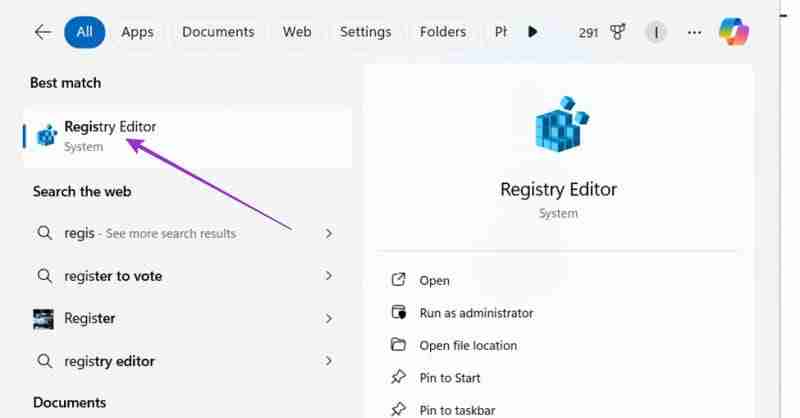
Task: Click the 'Documents' section heading
Action: click(70, 403)
